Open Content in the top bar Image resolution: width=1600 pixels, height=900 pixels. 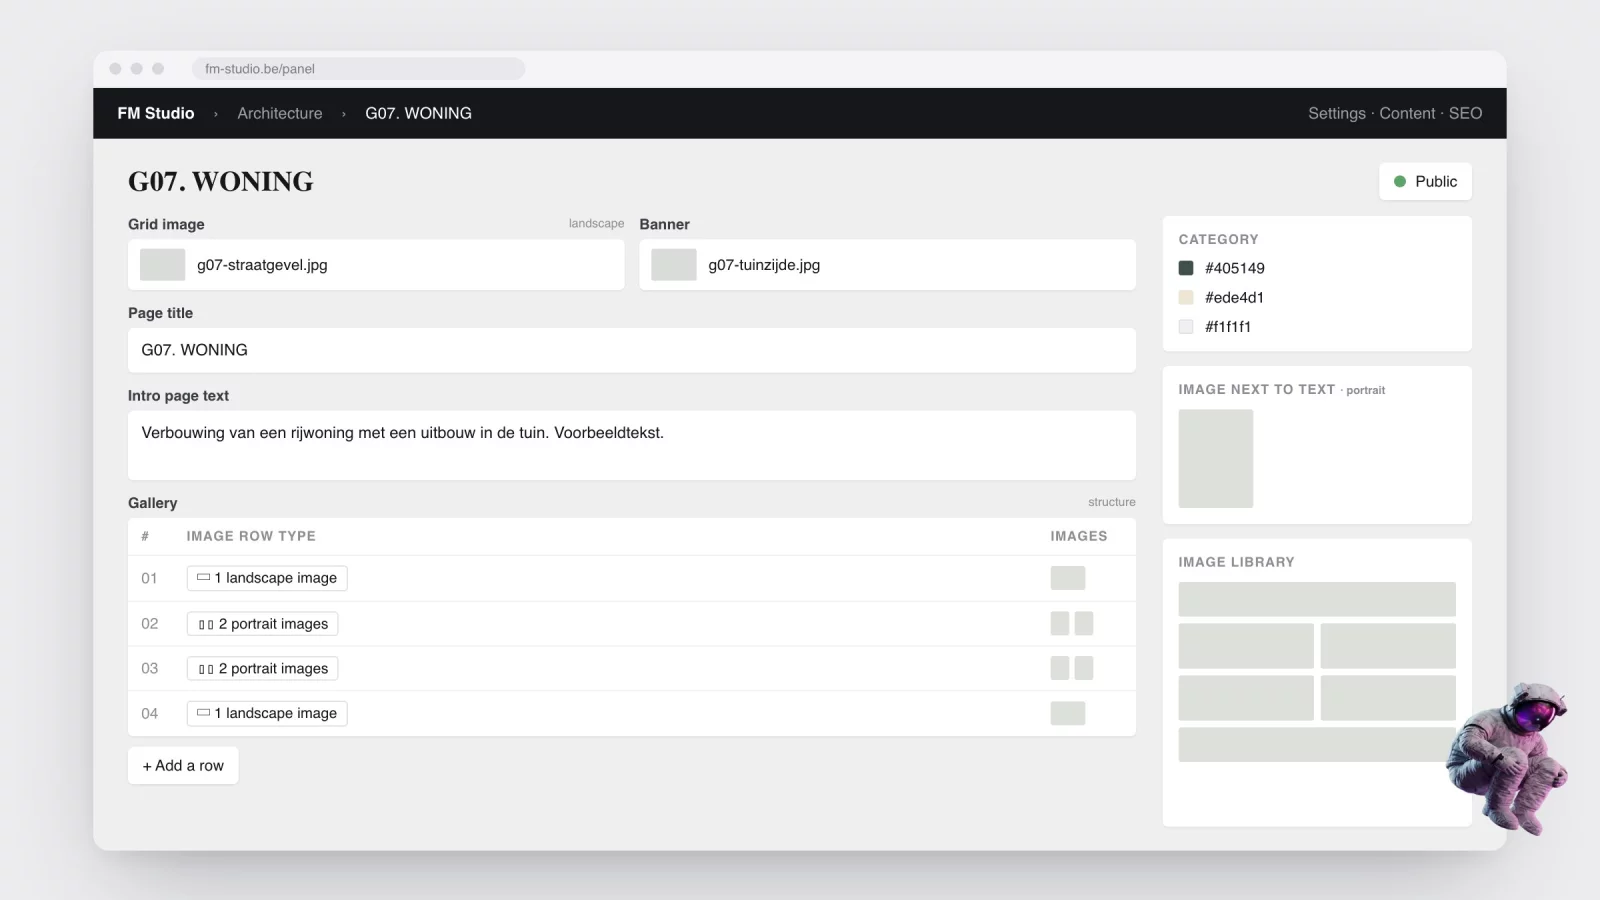(x=1407, y=113)
